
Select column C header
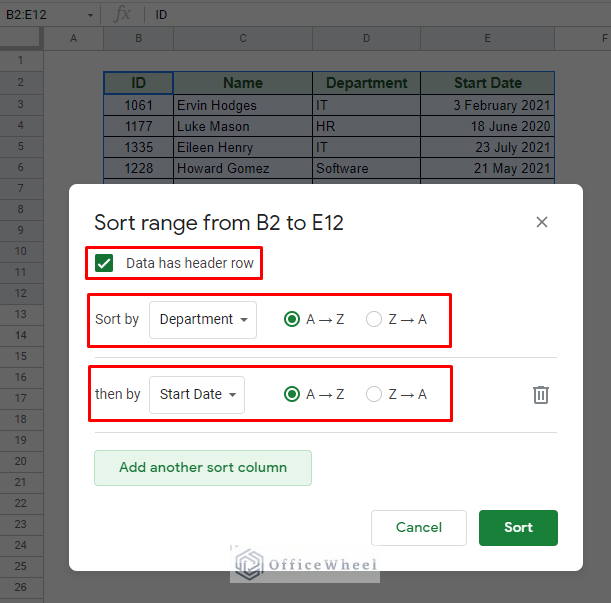click(x=243, y=38)
